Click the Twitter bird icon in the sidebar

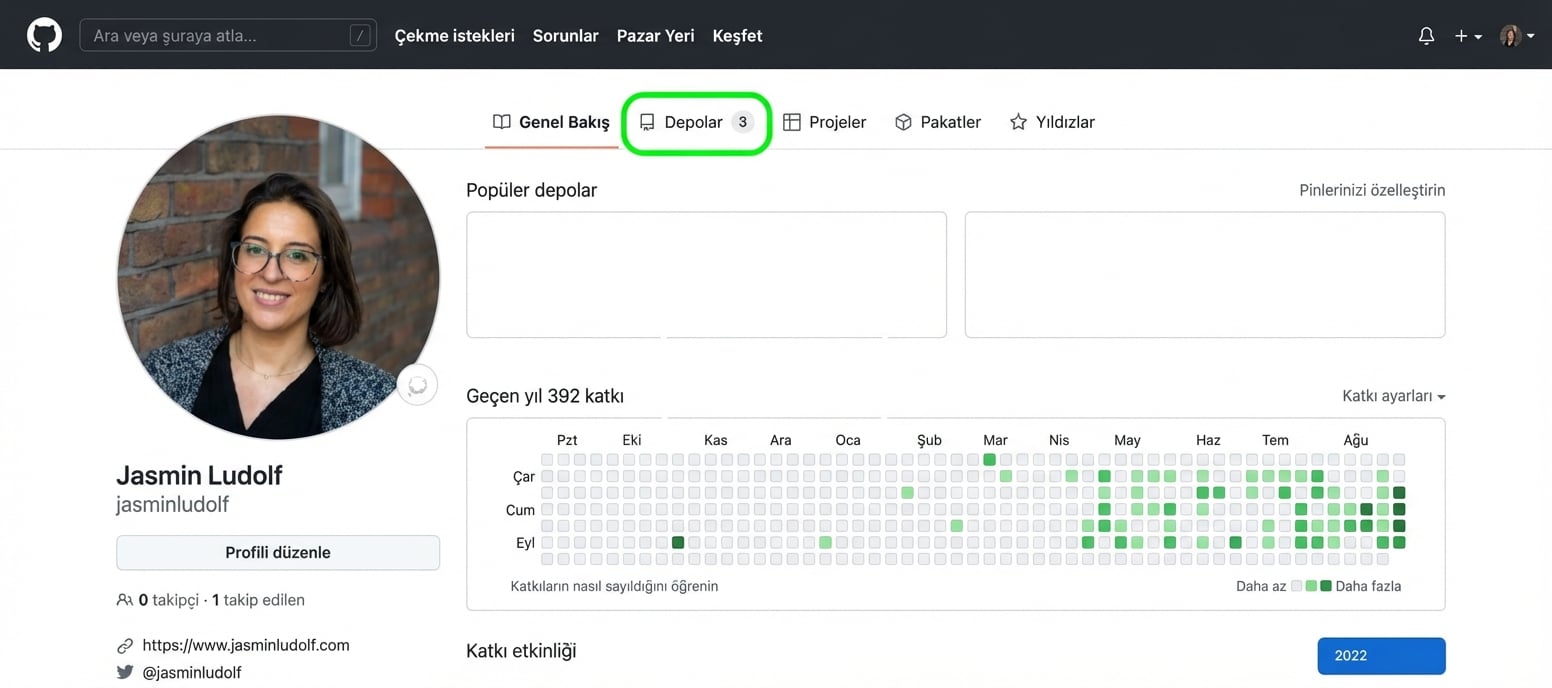point(125,672)
